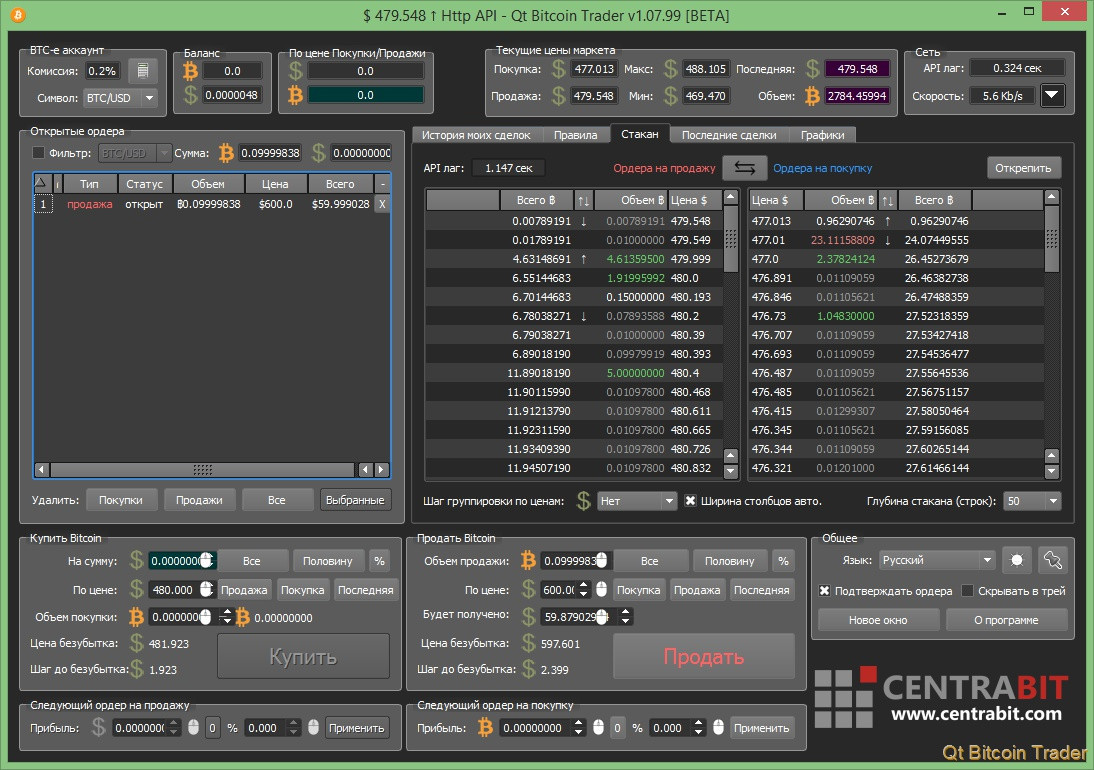The height and width of the screenshot is (770, 1094).
Task: Click sort arrows column in buy orders header
Action: (x=887, y=200)
